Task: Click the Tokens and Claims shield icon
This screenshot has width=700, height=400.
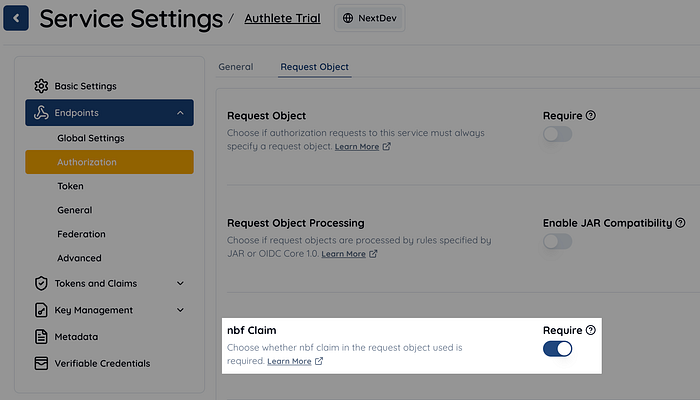Action: click(41, 283)
